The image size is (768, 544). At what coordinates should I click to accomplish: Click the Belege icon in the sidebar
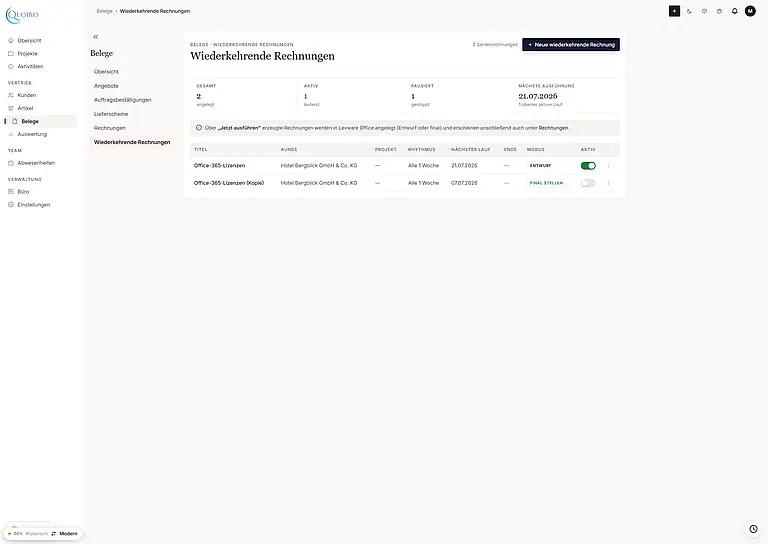15,121
